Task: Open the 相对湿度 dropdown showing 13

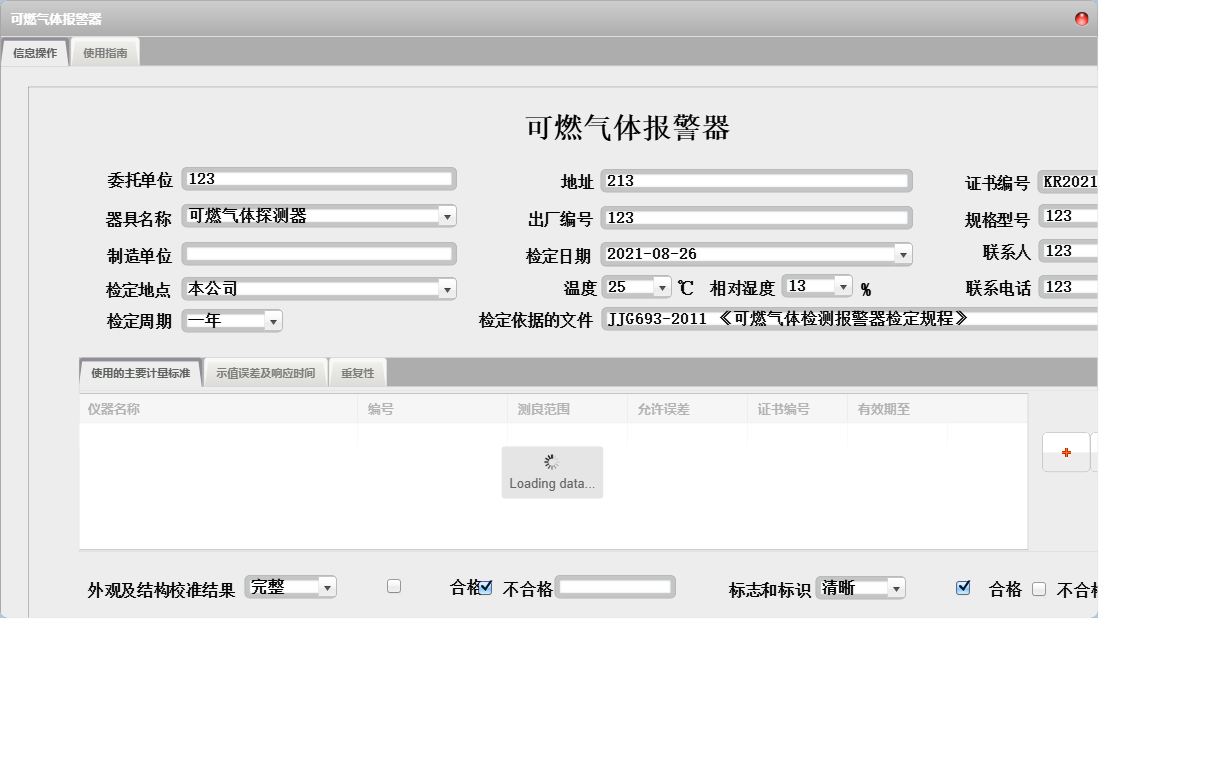Action: [841, 287]
